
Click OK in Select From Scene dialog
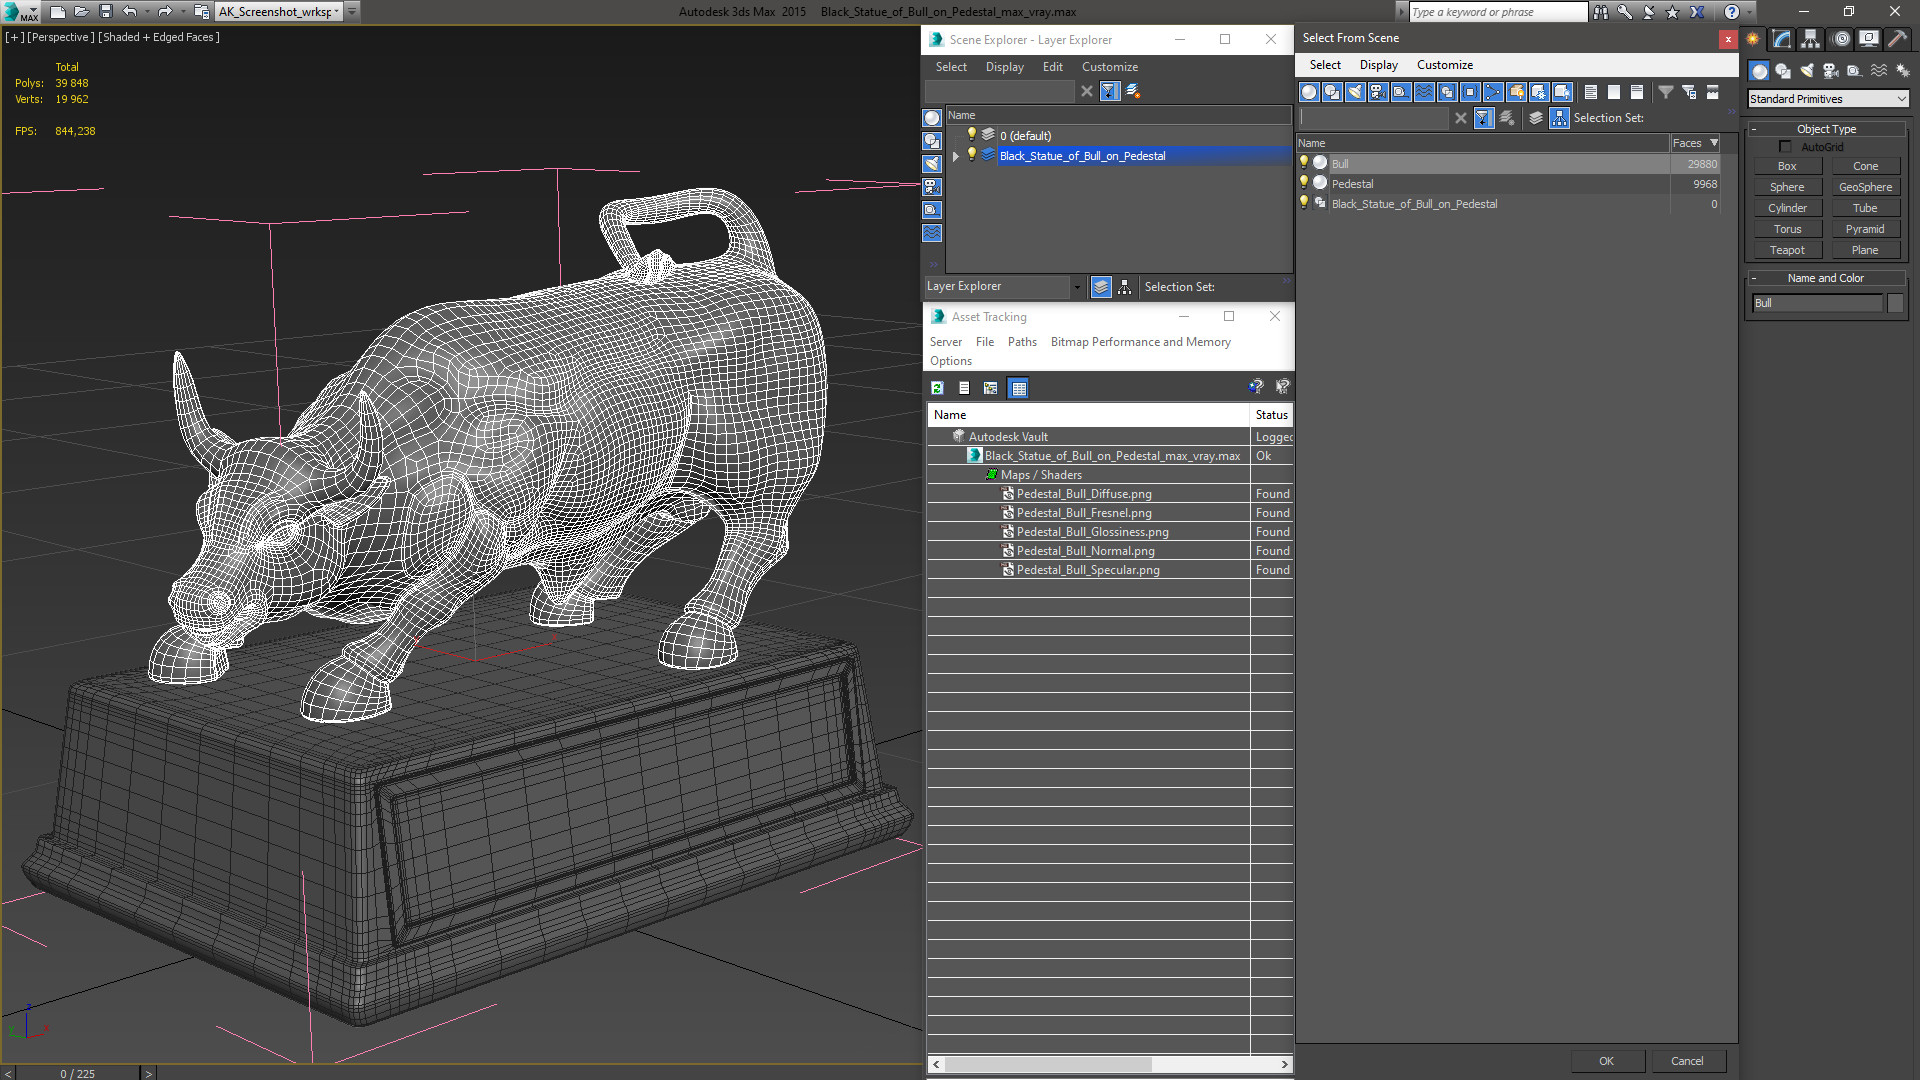(x=1606, y=1061)
